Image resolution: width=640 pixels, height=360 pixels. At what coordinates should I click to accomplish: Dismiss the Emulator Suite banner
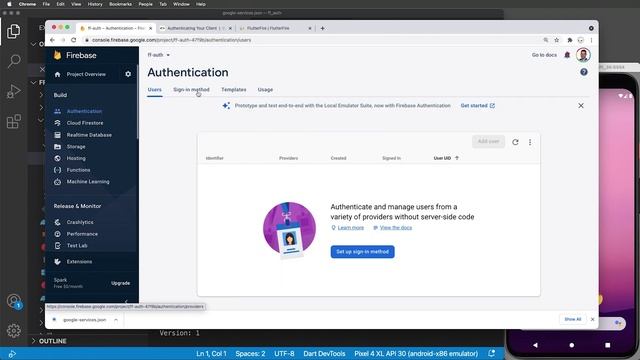pos(581,106)
